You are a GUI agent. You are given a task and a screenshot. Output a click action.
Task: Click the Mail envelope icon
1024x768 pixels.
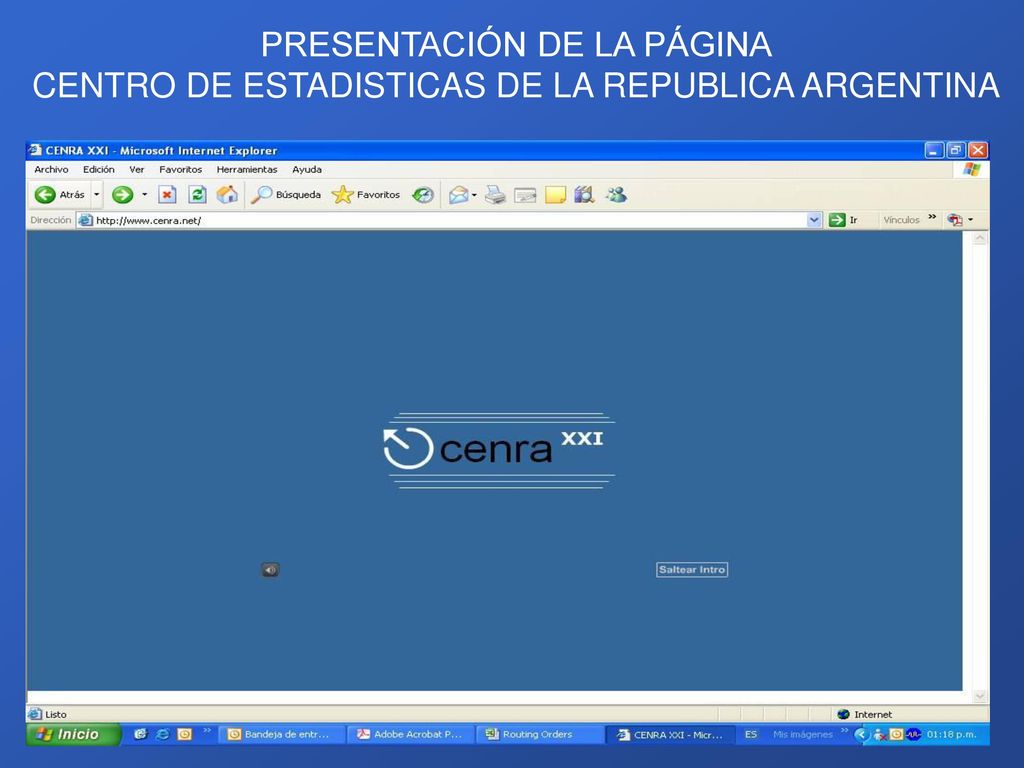pyautogui.click(x=458, y=195)
